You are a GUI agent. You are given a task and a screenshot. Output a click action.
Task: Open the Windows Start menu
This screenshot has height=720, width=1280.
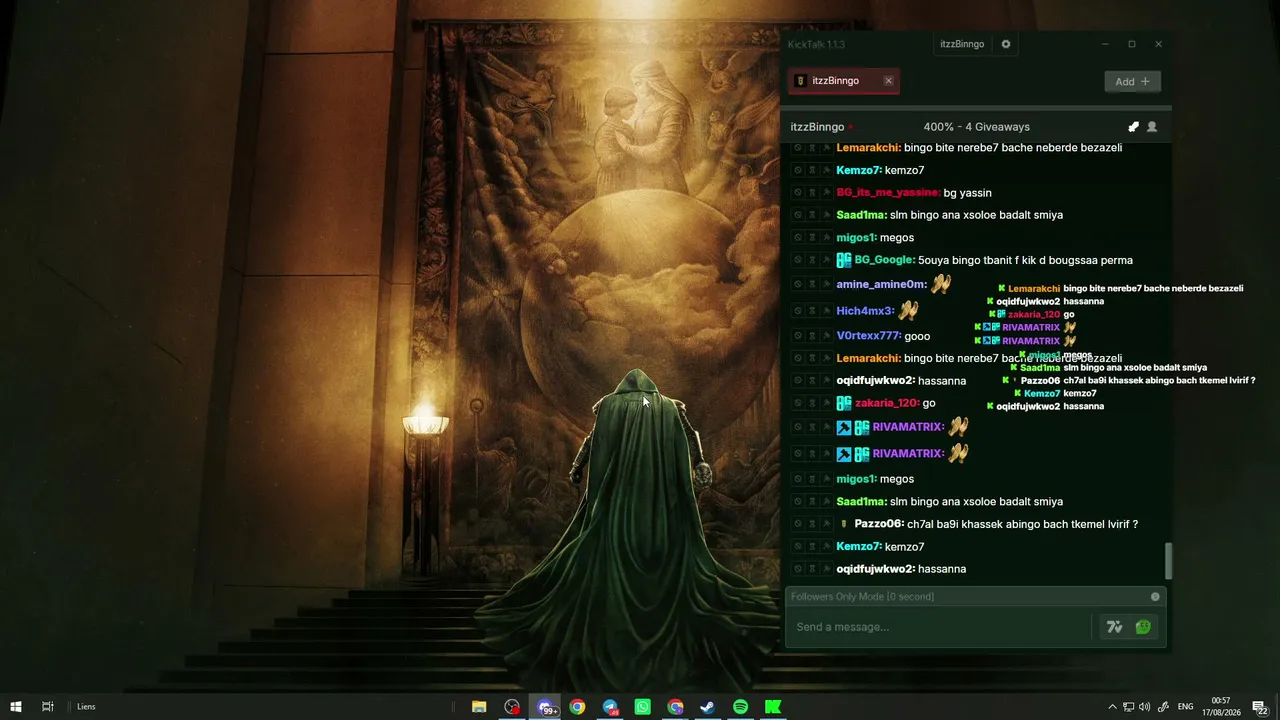tap(16, 707)
